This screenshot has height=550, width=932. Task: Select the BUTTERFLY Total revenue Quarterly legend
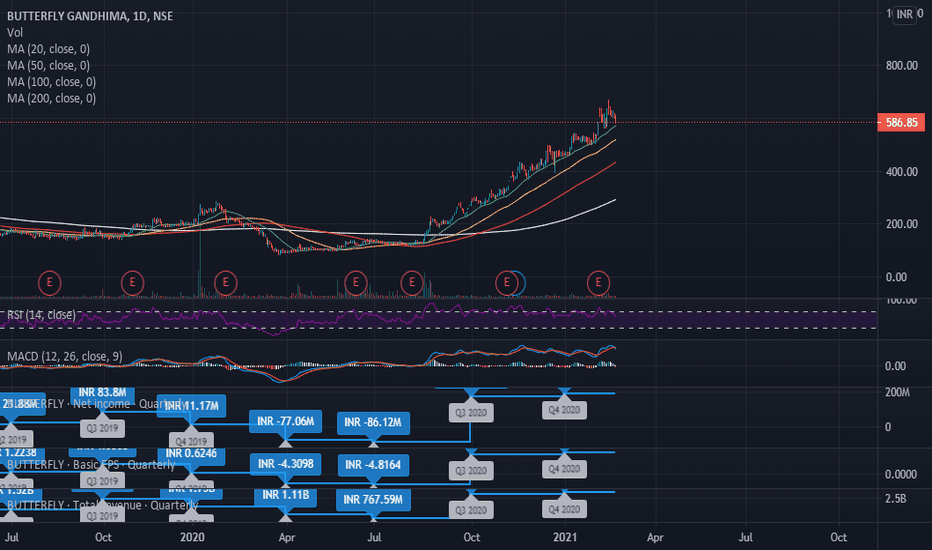tap(102, 505)
